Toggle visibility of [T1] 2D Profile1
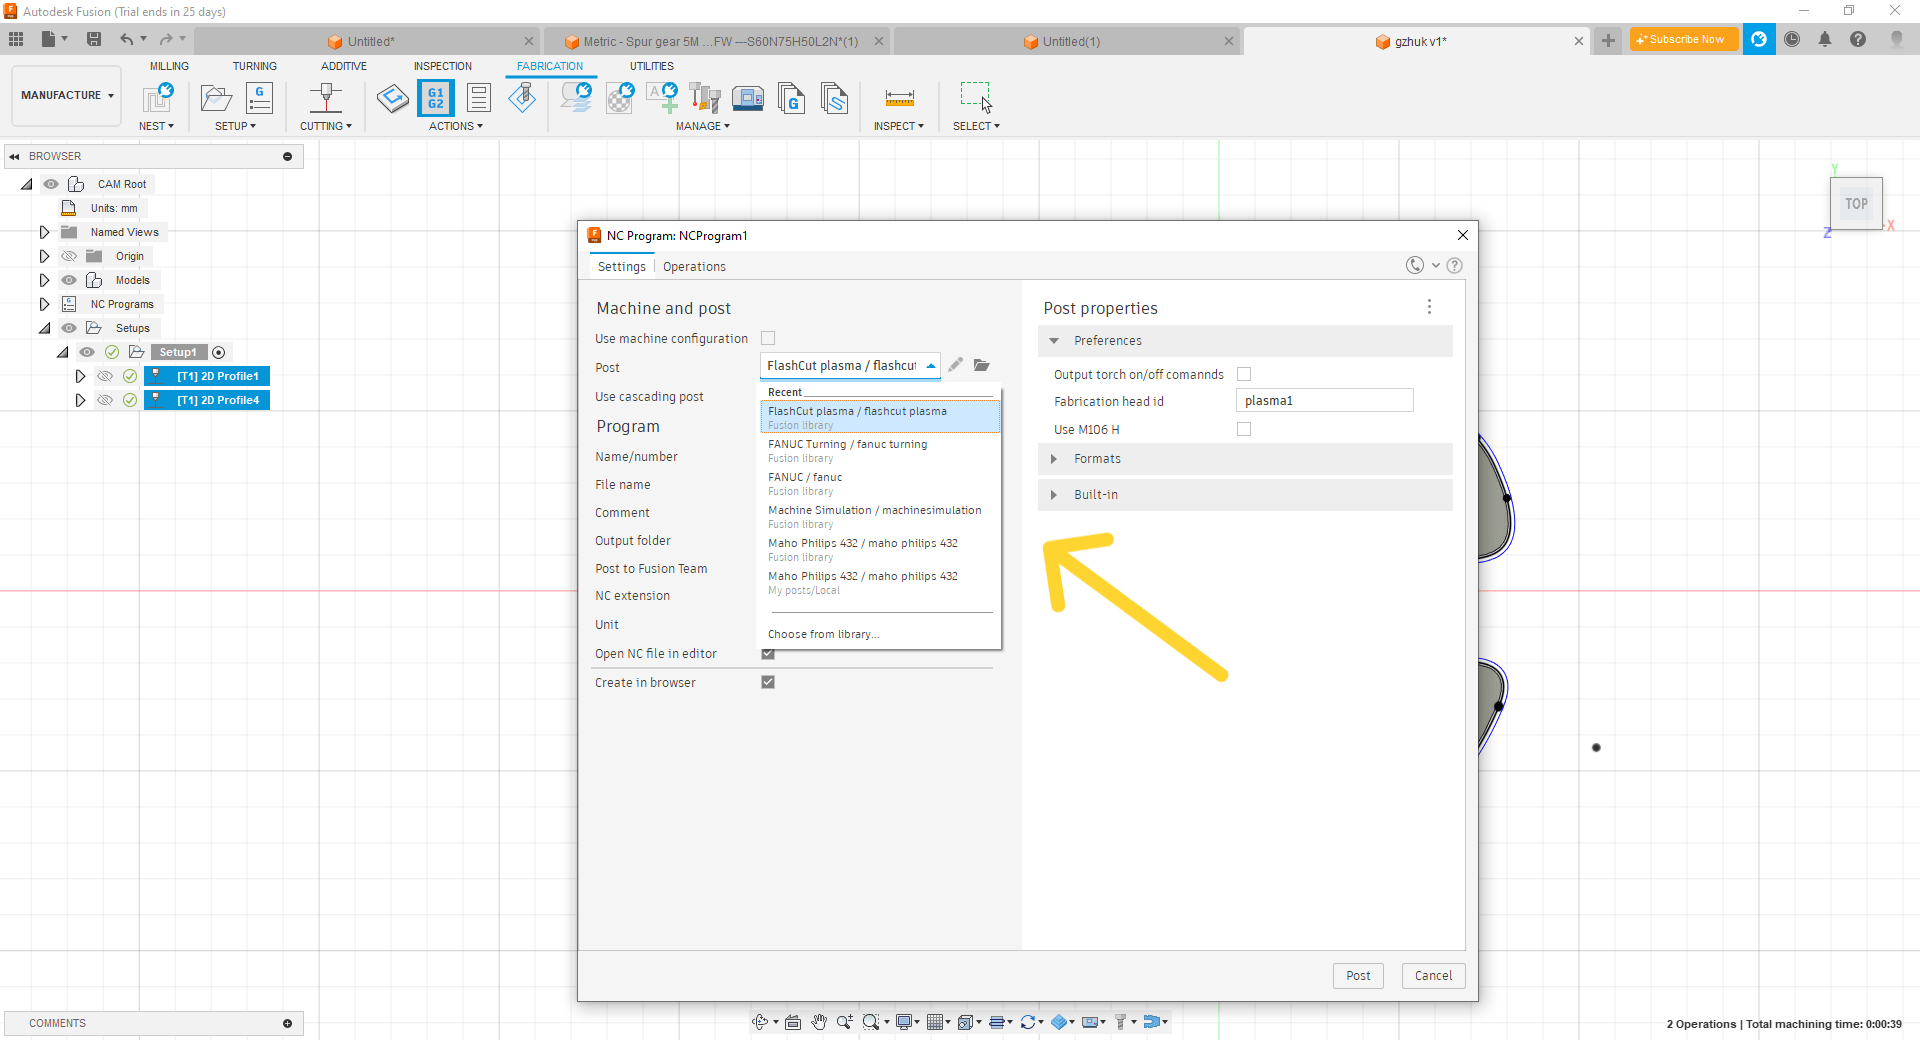Screen dimensions: 1920x1040 point(105,376)
